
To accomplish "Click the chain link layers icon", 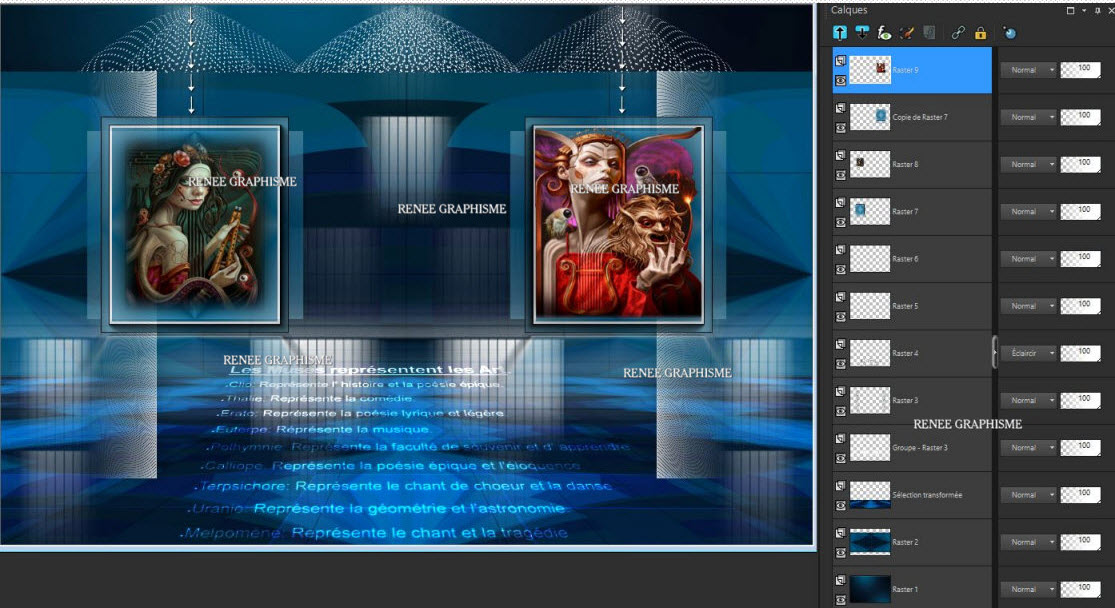I will pyautogui.click(x=958, y=33).
